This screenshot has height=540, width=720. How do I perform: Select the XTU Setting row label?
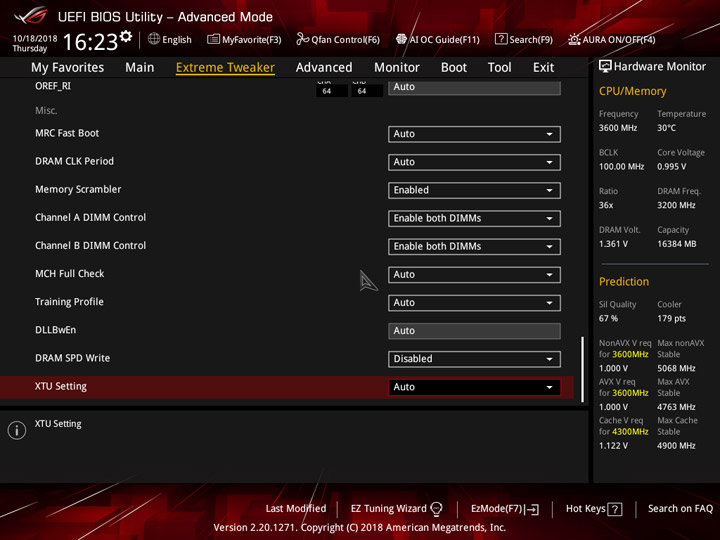(61, 387)
